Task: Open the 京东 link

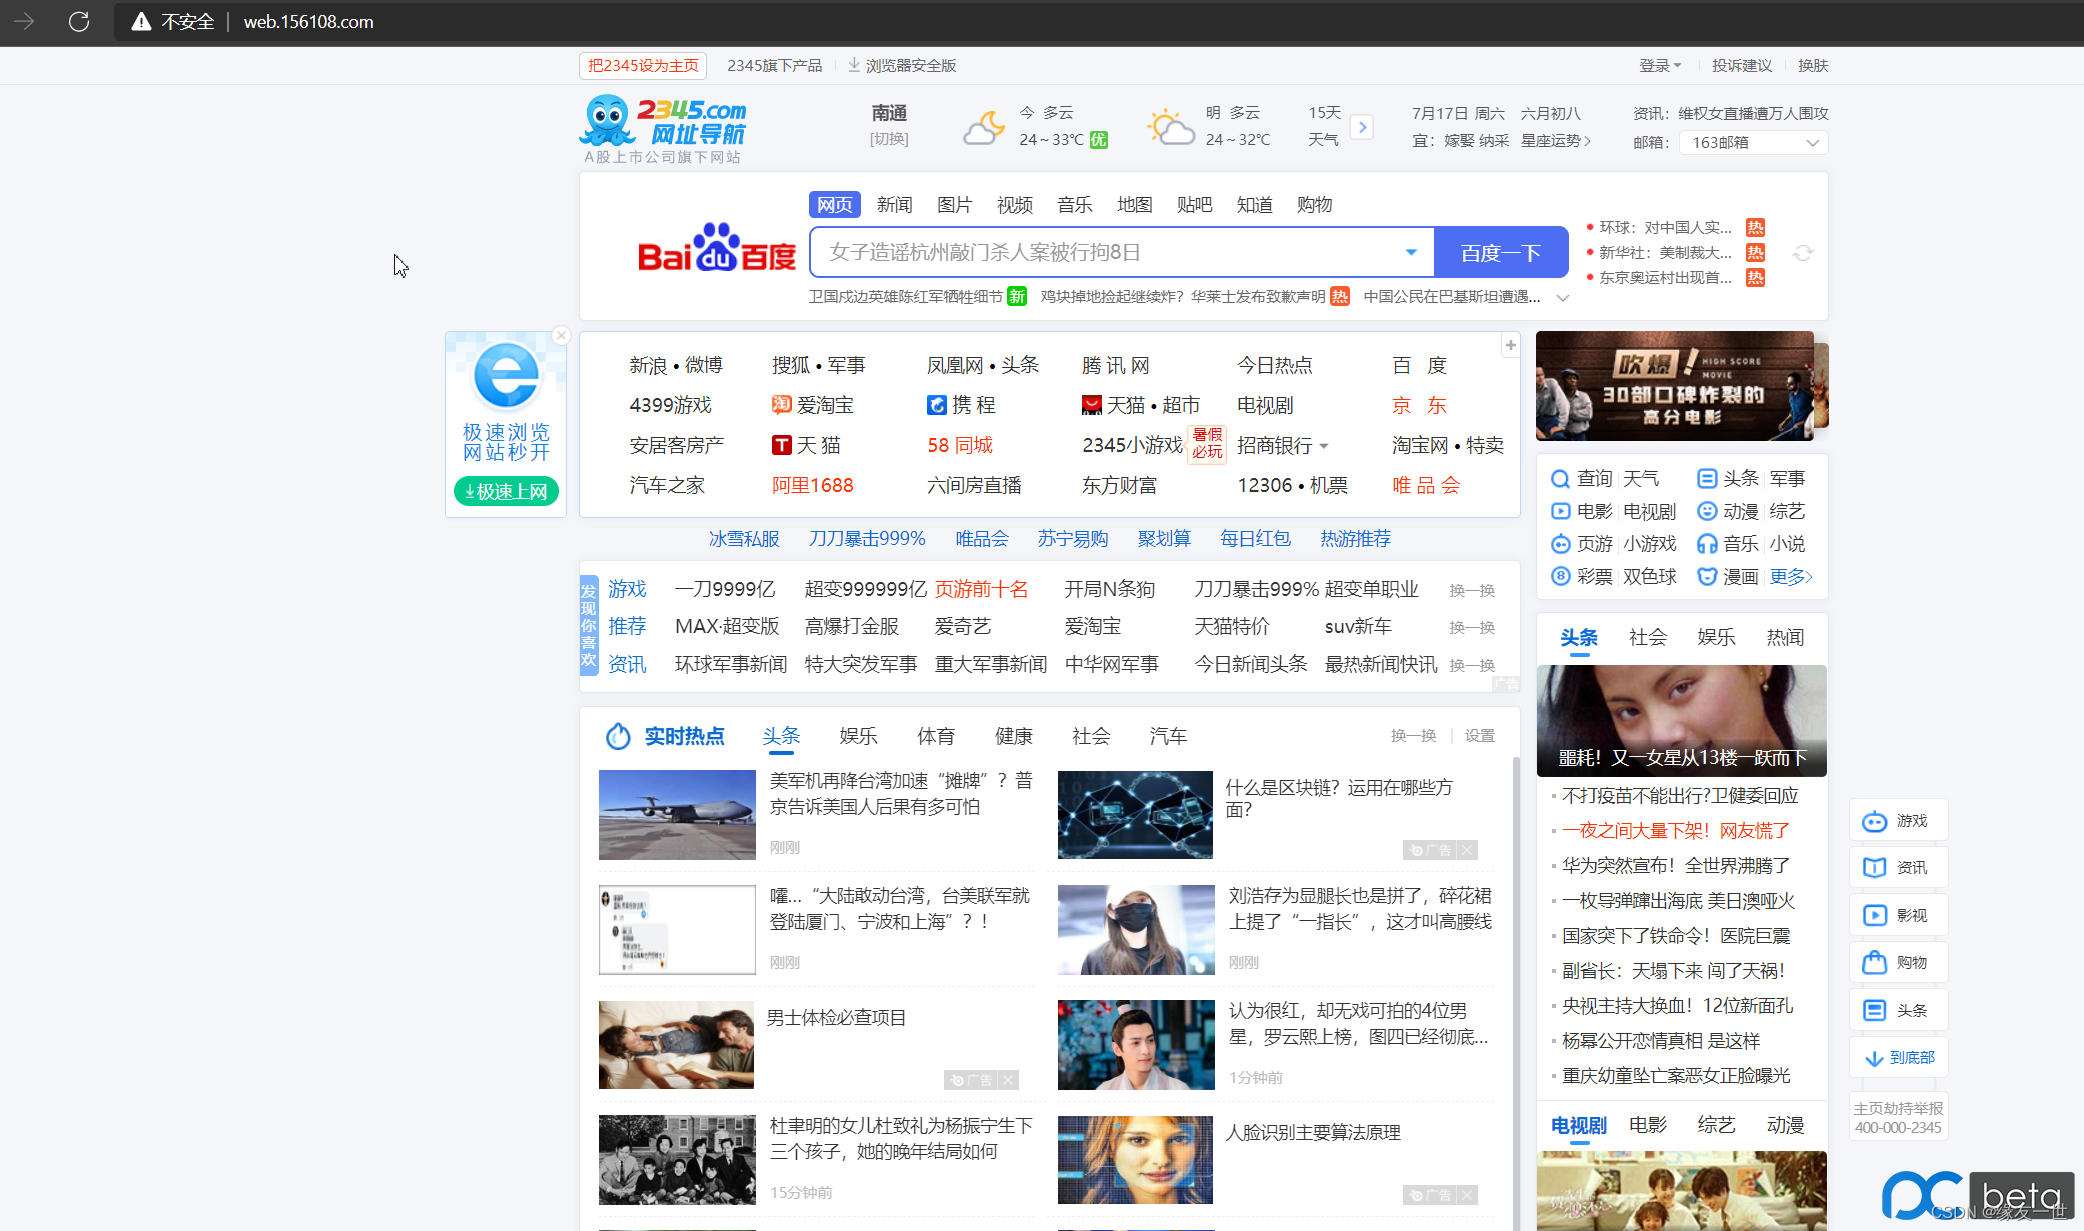Action: 1419,406
